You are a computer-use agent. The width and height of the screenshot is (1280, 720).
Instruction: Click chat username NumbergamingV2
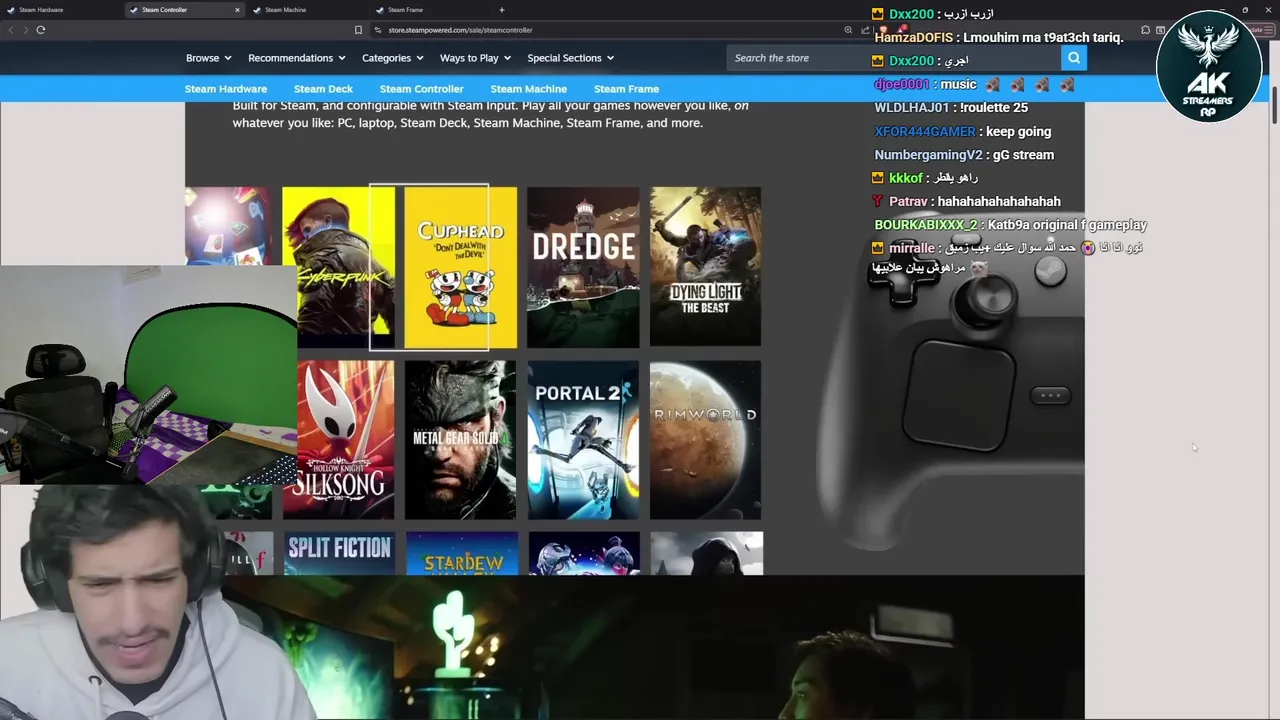pos(928,155)
